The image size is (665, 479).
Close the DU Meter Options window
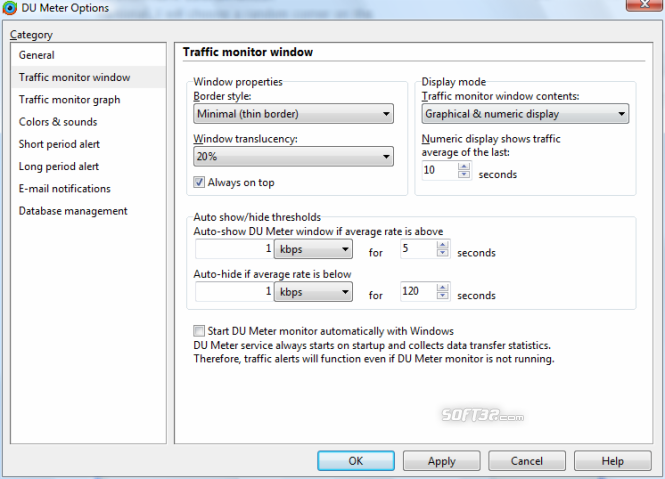point(645,5)
